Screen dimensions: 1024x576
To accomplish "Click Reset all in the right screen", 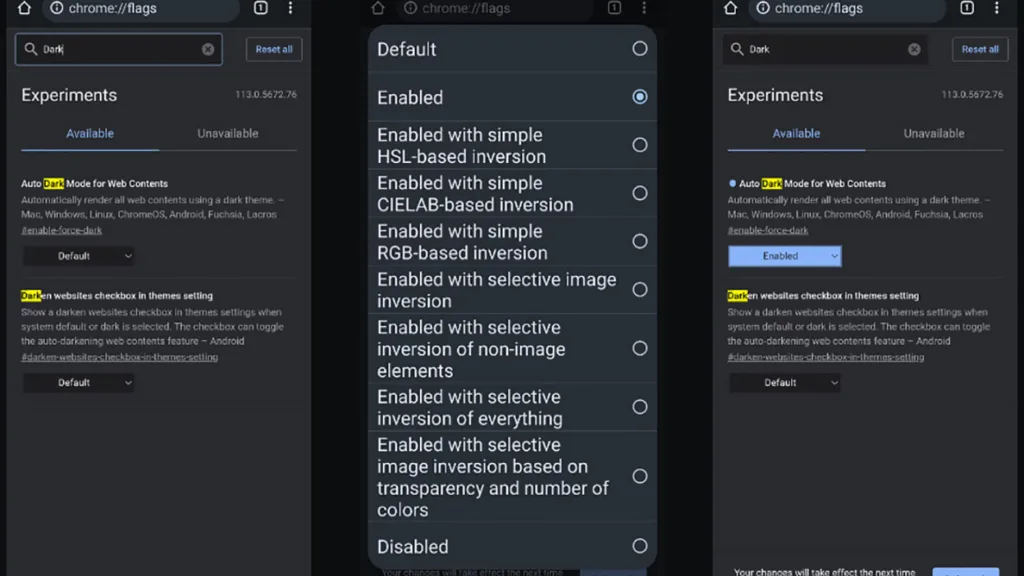I will coord(980,49).
